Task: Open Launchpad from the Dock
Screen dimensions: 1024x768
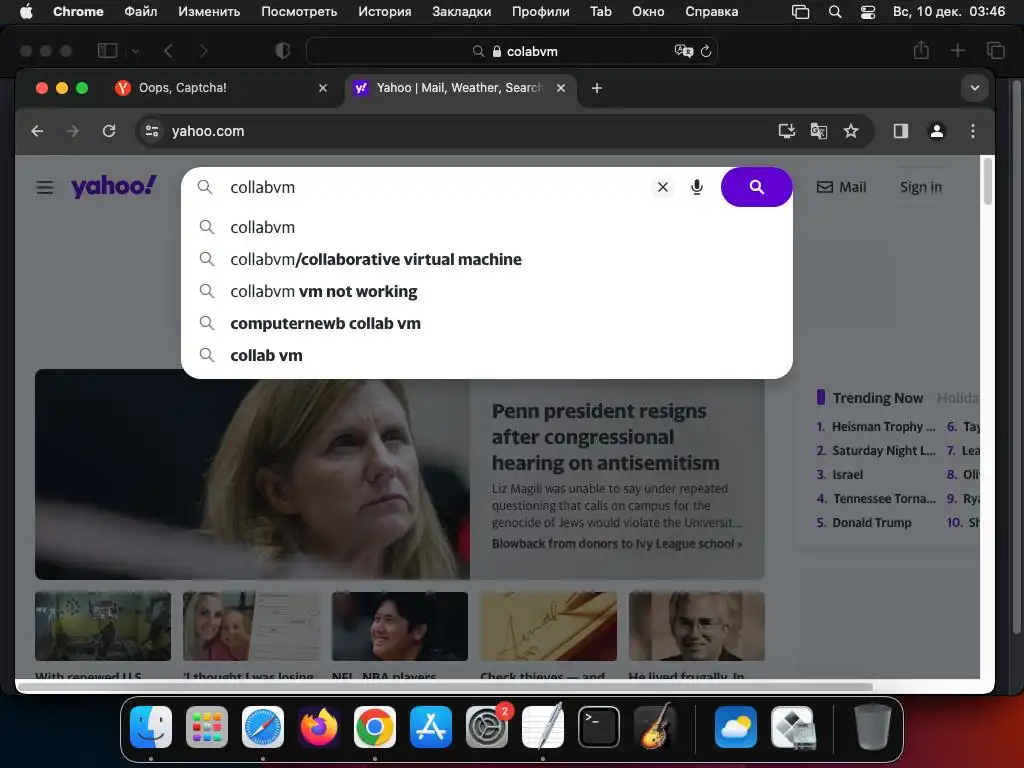Action: 207,727
